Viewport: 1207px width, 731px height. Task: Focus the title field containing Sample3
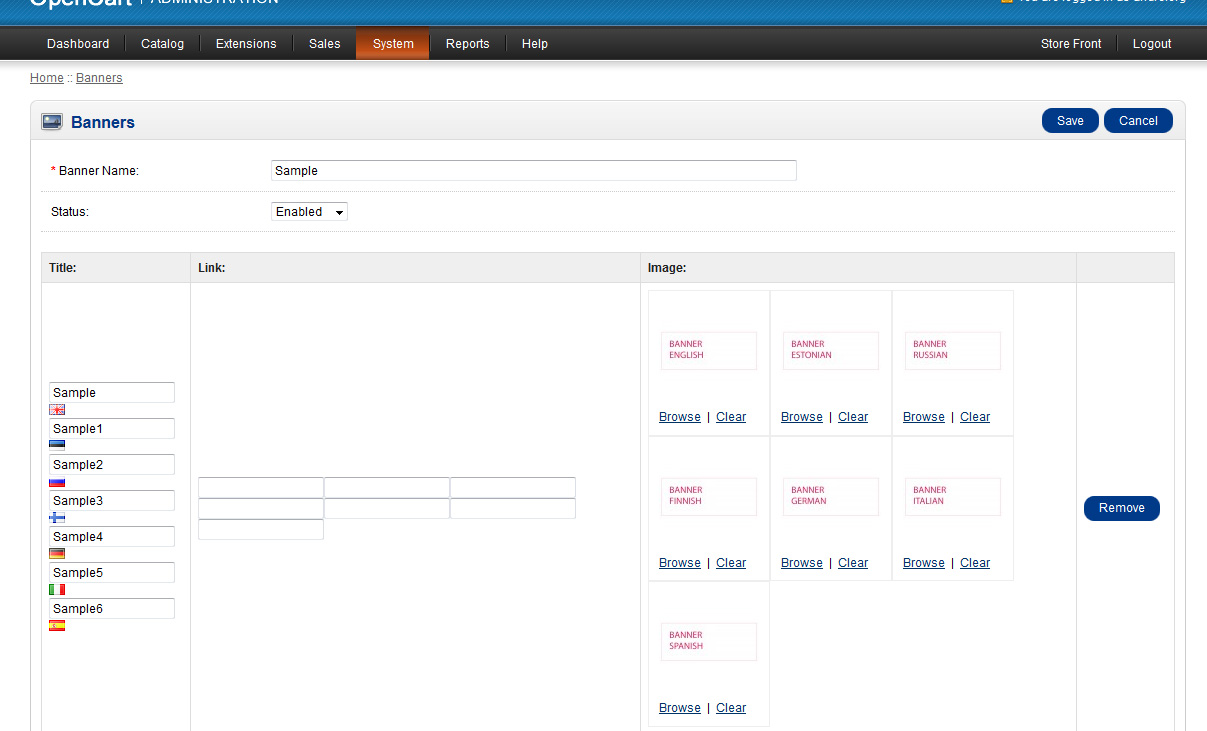click(x=112, y=500)
